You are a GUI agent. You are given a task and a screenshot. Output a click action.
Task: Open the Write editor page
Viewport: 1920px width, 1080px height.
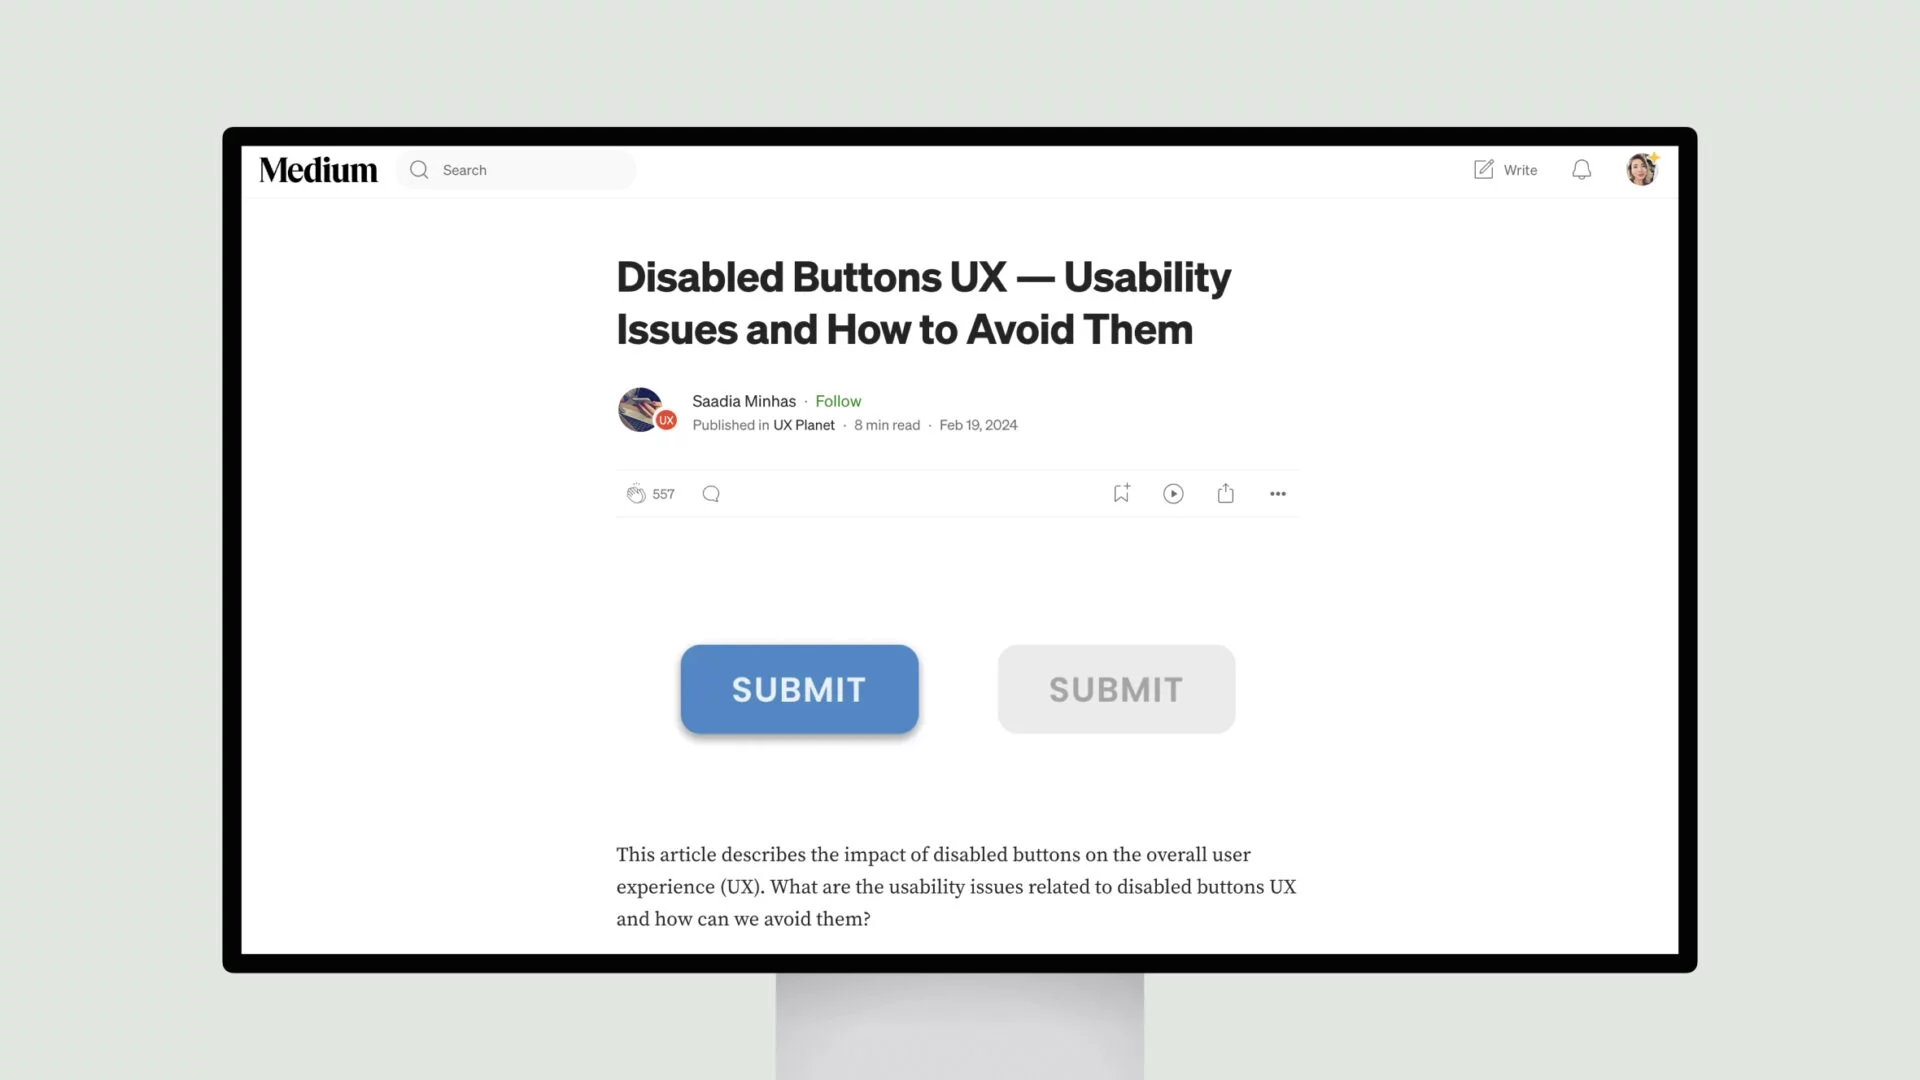click(x=1505, y=169)
